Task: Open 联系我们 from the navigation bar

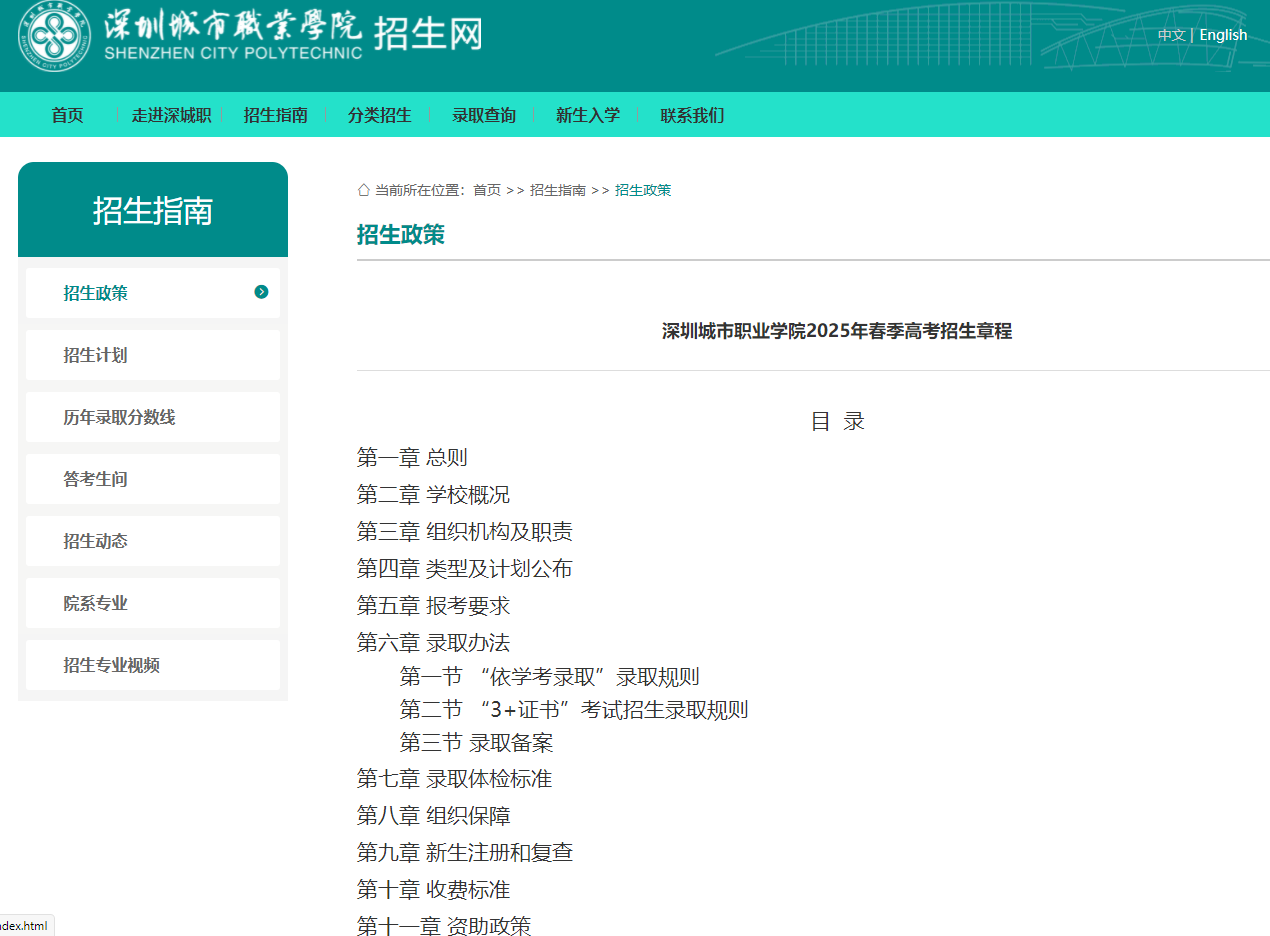Action: 692,115
